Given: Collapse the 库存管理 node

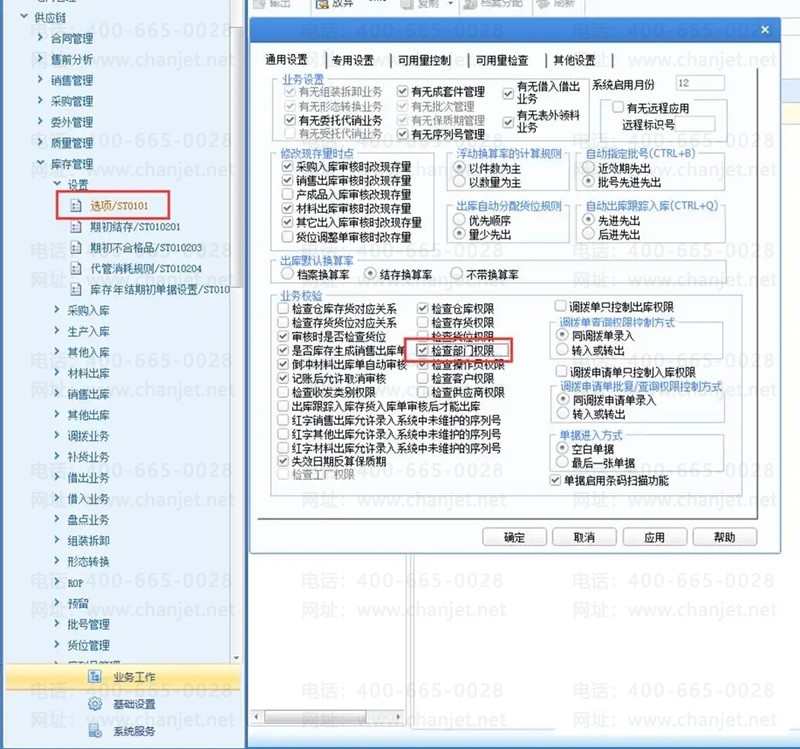Looking at the screenshot, I should point(40,163).
